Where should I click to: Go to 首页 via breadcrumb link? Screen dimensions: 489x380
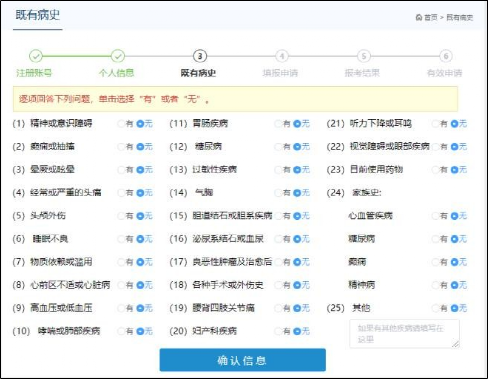pyautogui.click(x=431, y=17)
